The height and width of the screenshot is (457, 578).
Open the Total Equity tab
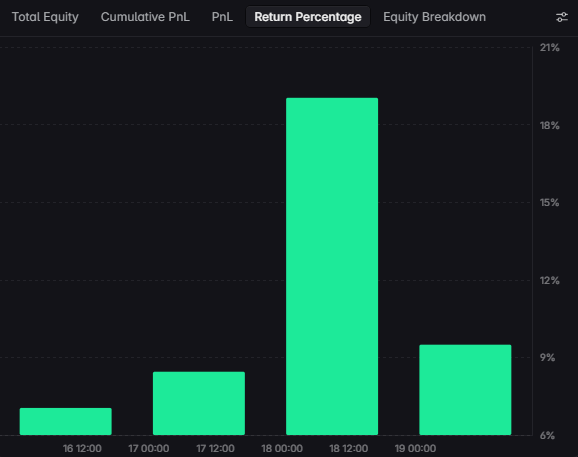pyautogui.click(x=45, y=17)
